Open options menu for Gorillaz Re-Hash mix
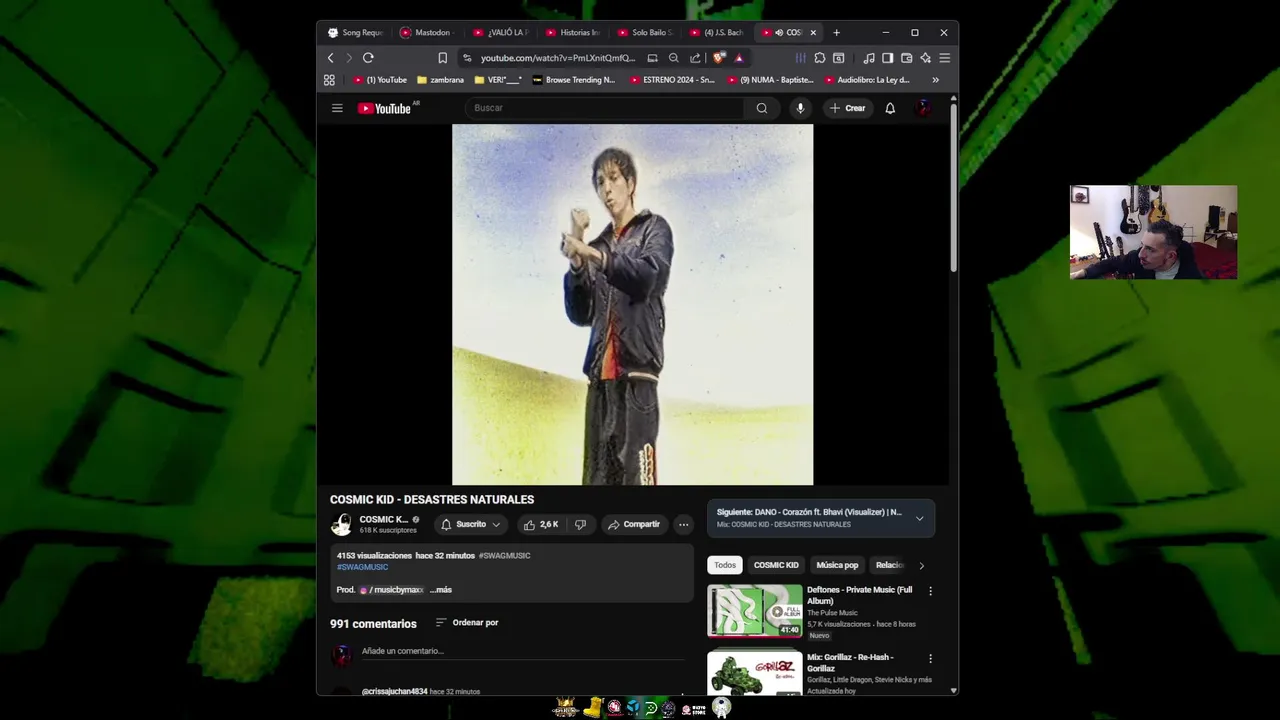Screen dimensions: 1280x720 click(x=930, y=659)
